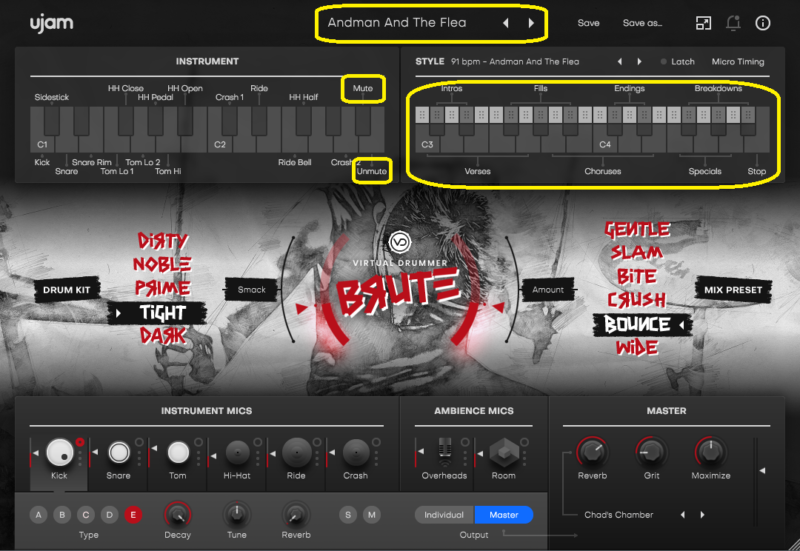Select the Crush mix preset

637,300
